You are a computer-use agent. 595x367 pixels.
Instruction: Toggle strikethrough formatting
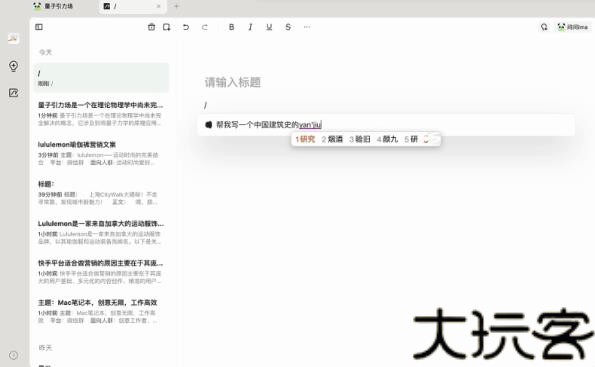pyautogui.click(x=288, y=27)
